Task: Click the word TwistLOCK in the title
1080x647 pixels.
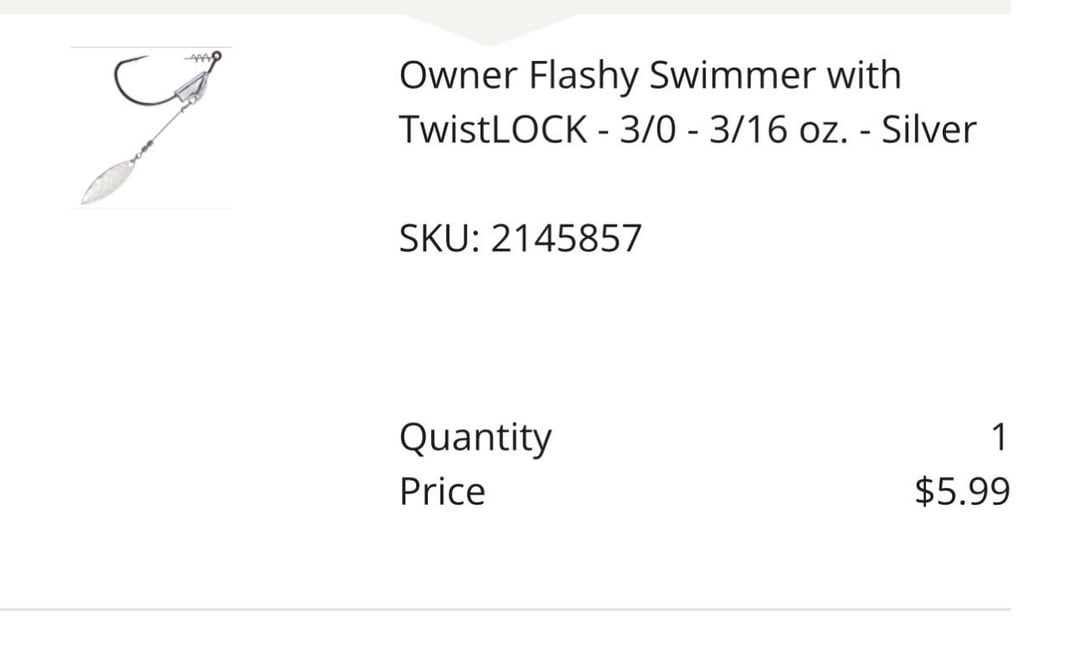Action: (x=492, y=130)
